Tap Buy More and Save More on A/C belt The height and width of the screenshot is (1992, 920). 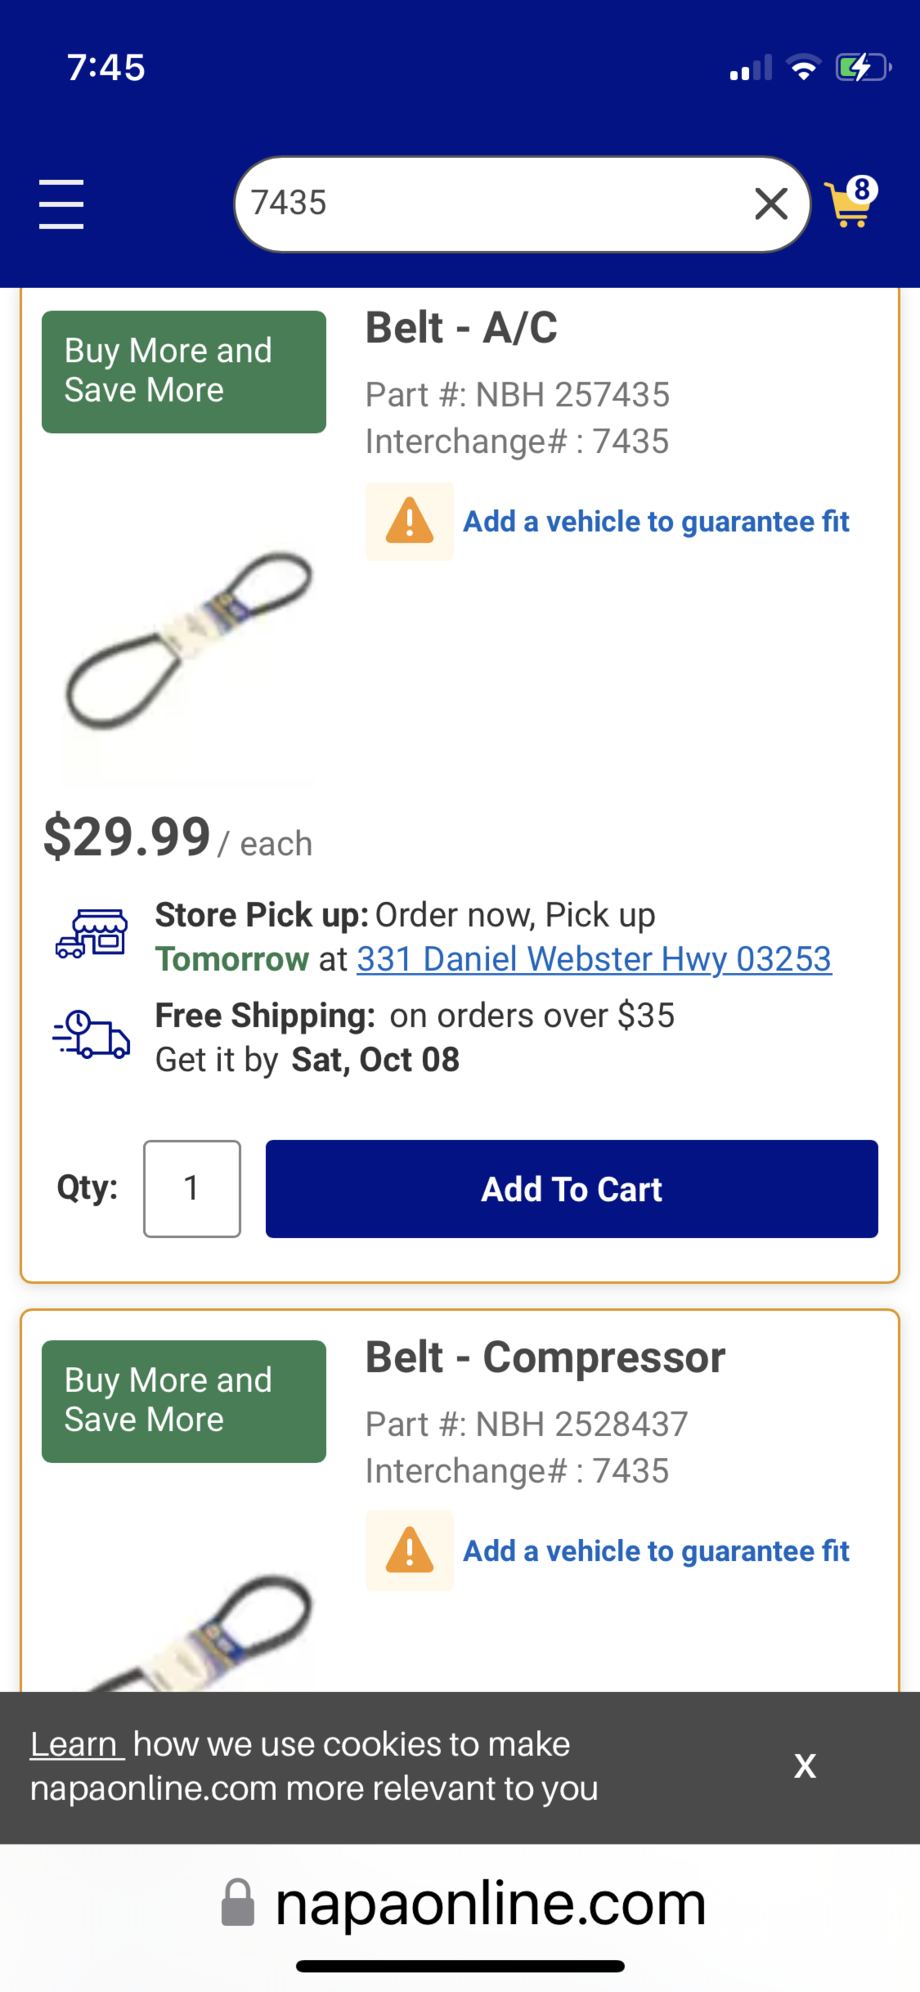(184, 372)
